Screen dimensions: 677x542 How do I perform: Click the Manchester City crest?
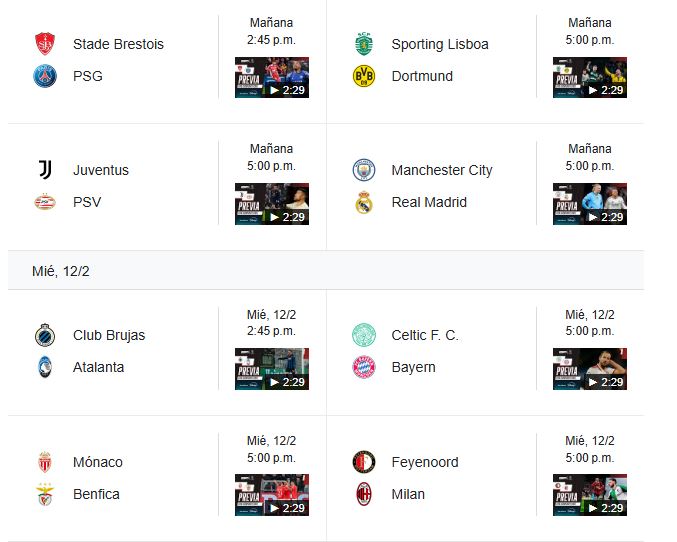(x=364, y=170)
